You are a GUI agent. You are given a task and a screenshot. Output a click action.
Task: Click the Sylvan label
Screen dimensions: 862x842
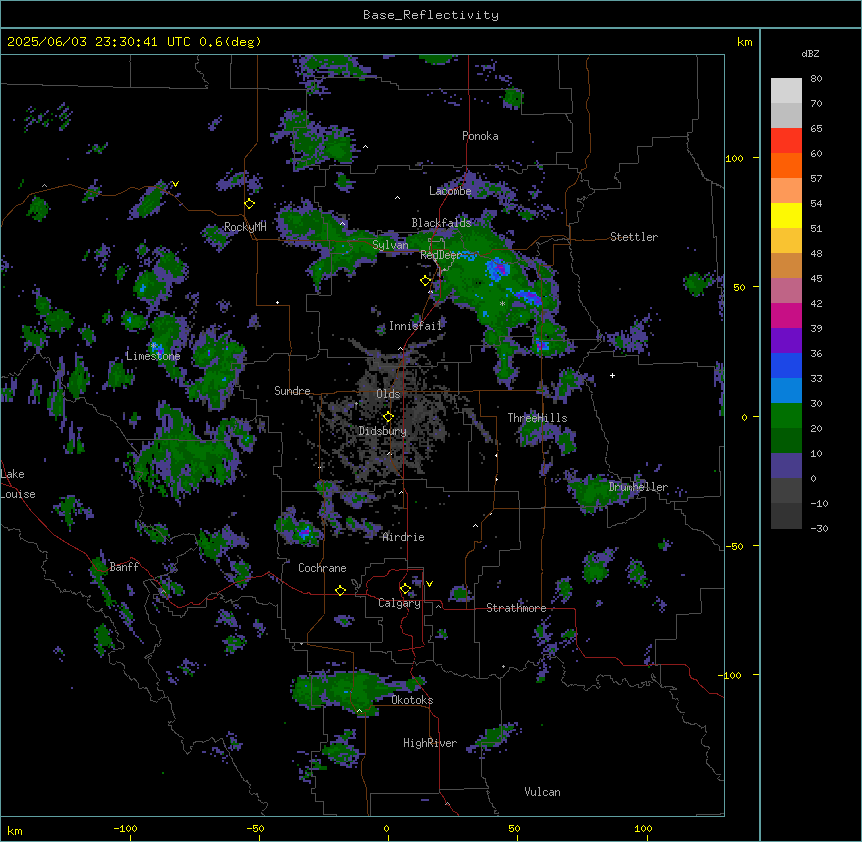click(x=390, y=245)
